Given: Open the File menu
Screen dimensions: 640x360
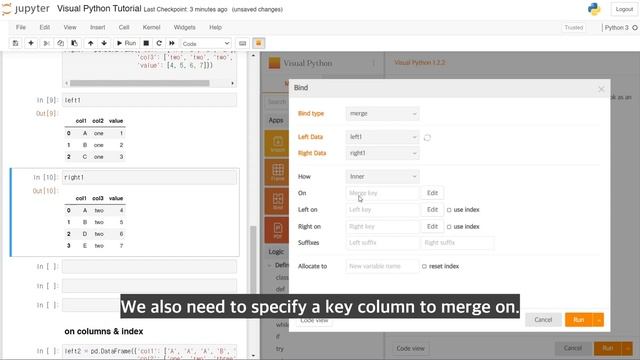Looking at the screenshot, I should [x=21, y=27].
